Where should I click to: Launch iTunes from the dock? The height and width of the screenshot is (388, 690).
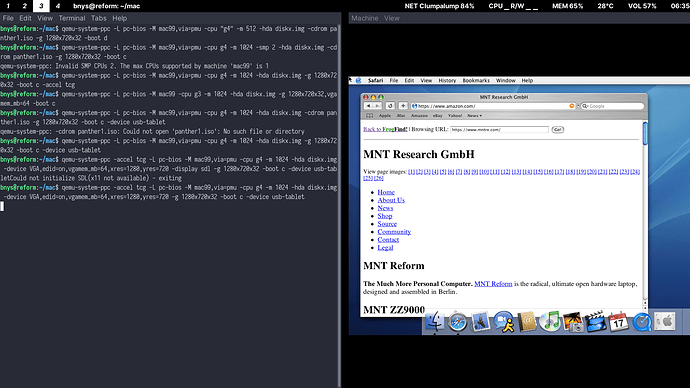coord(550,322)
